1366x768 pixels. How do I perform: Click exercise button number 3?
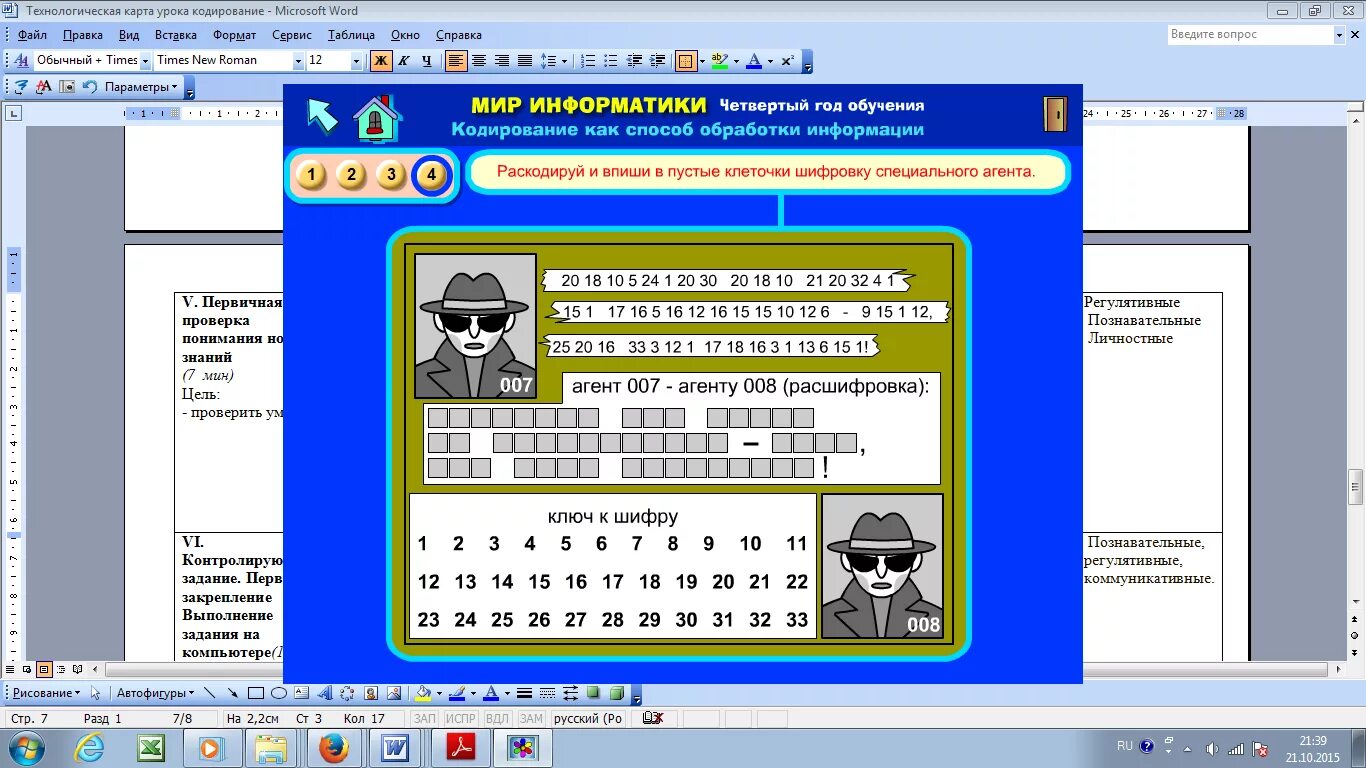[x=391, y=176]
